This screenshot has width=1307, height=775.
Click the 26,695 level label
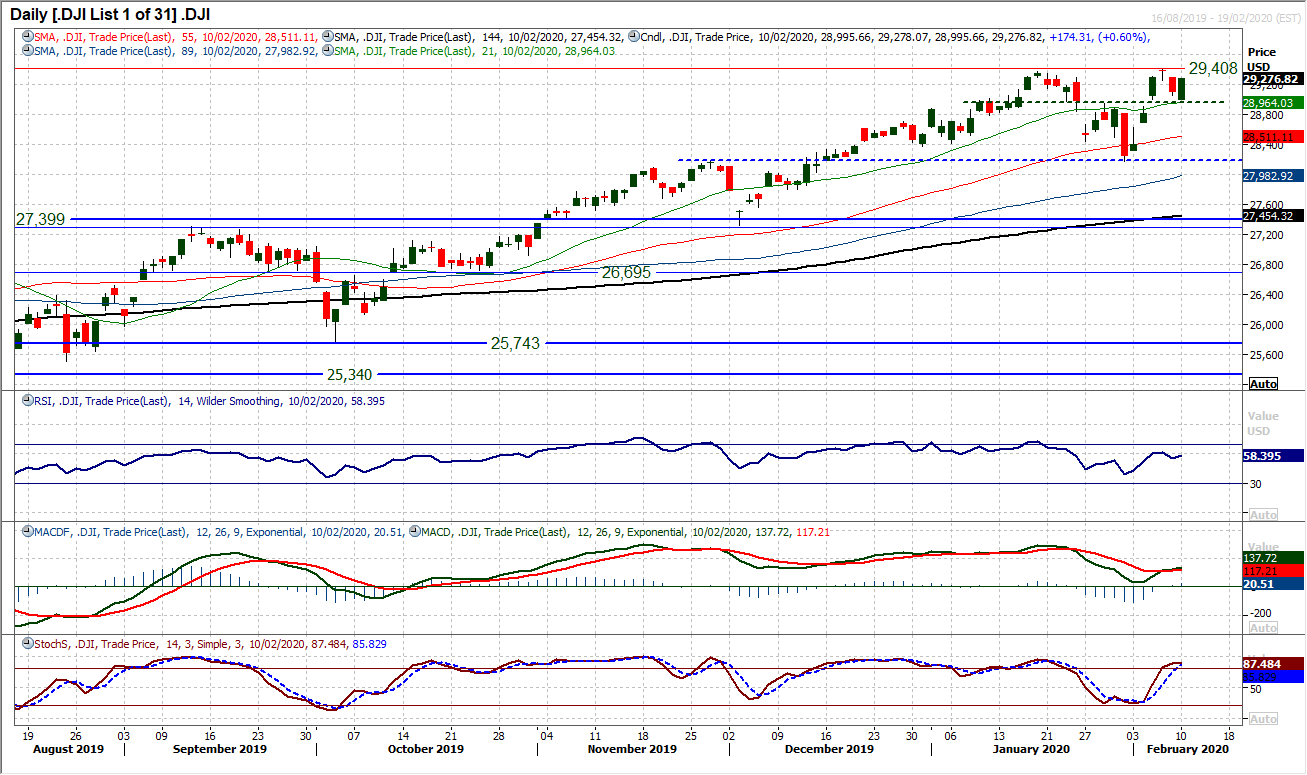626,271
